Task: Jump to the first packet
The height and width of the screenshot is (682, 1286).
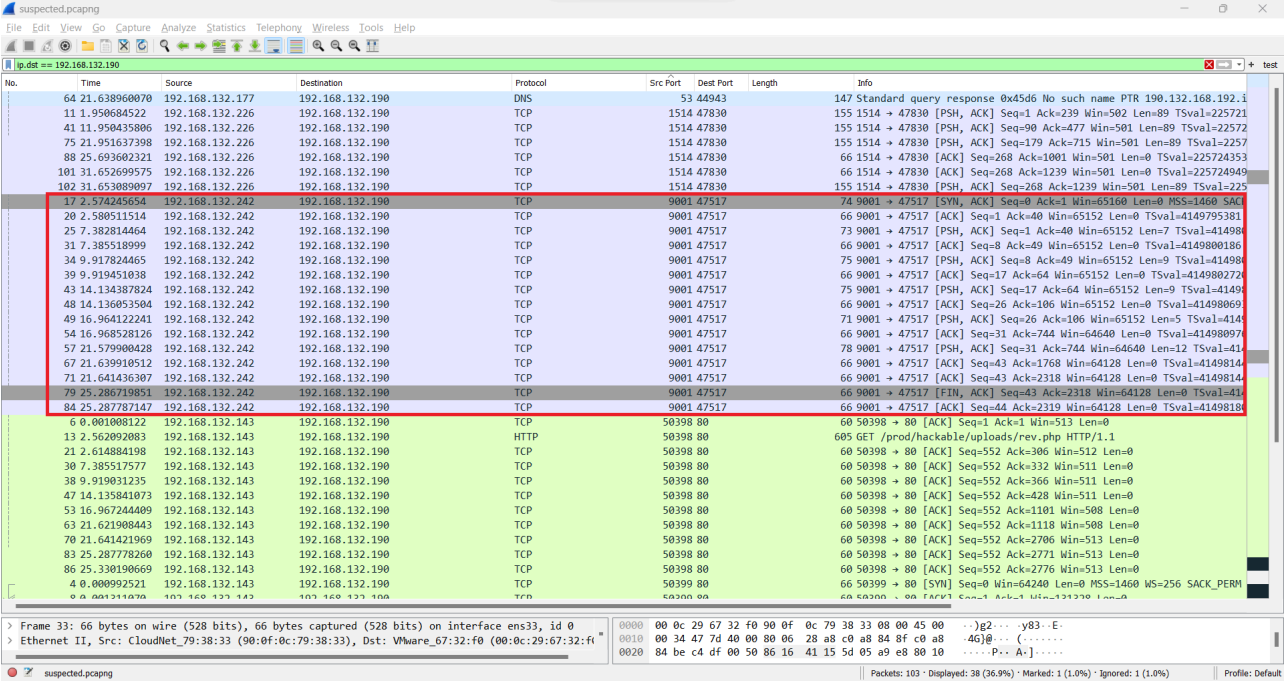Action: pyautogui.click(x=237, y=46)
